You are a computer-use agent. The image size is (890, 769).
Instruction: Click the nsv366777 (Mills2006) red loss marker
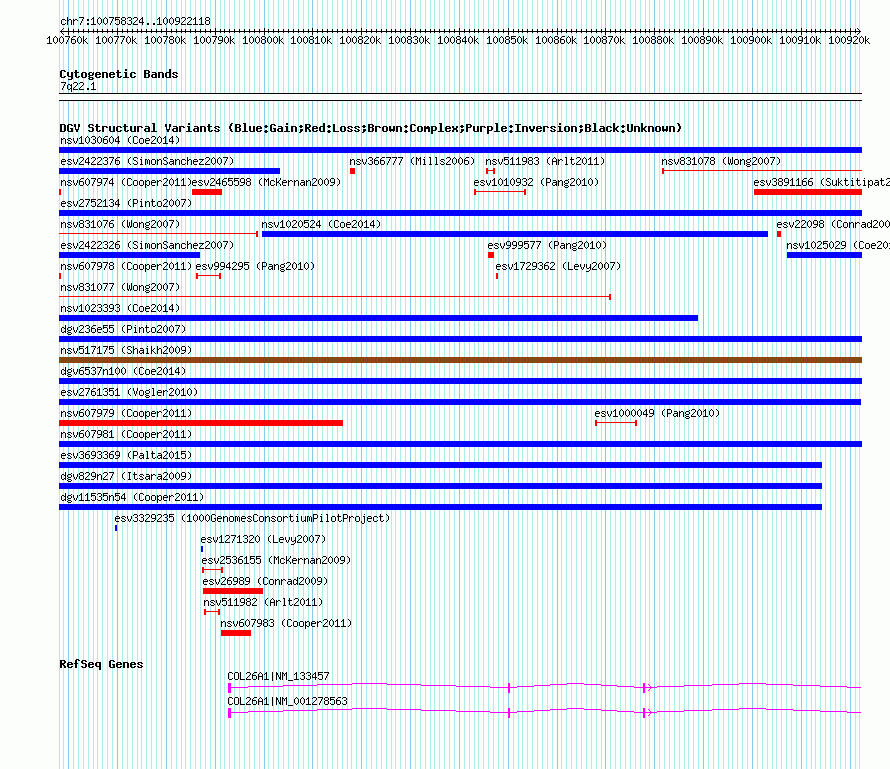click(352, 171)
